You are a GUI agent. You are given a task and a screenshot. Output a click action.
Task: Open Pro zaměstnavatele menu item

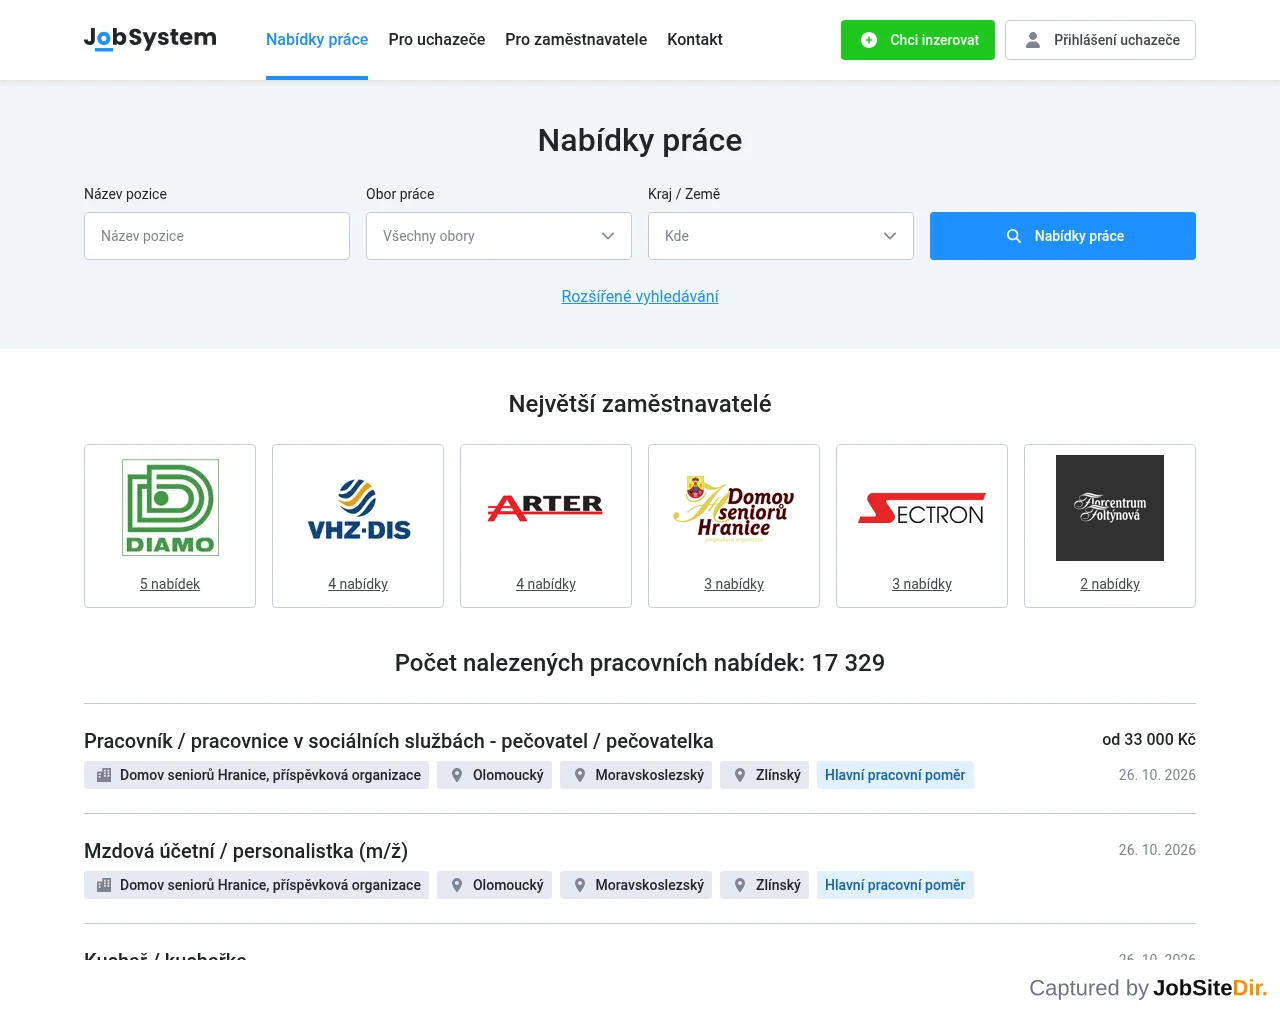[576, 40]
